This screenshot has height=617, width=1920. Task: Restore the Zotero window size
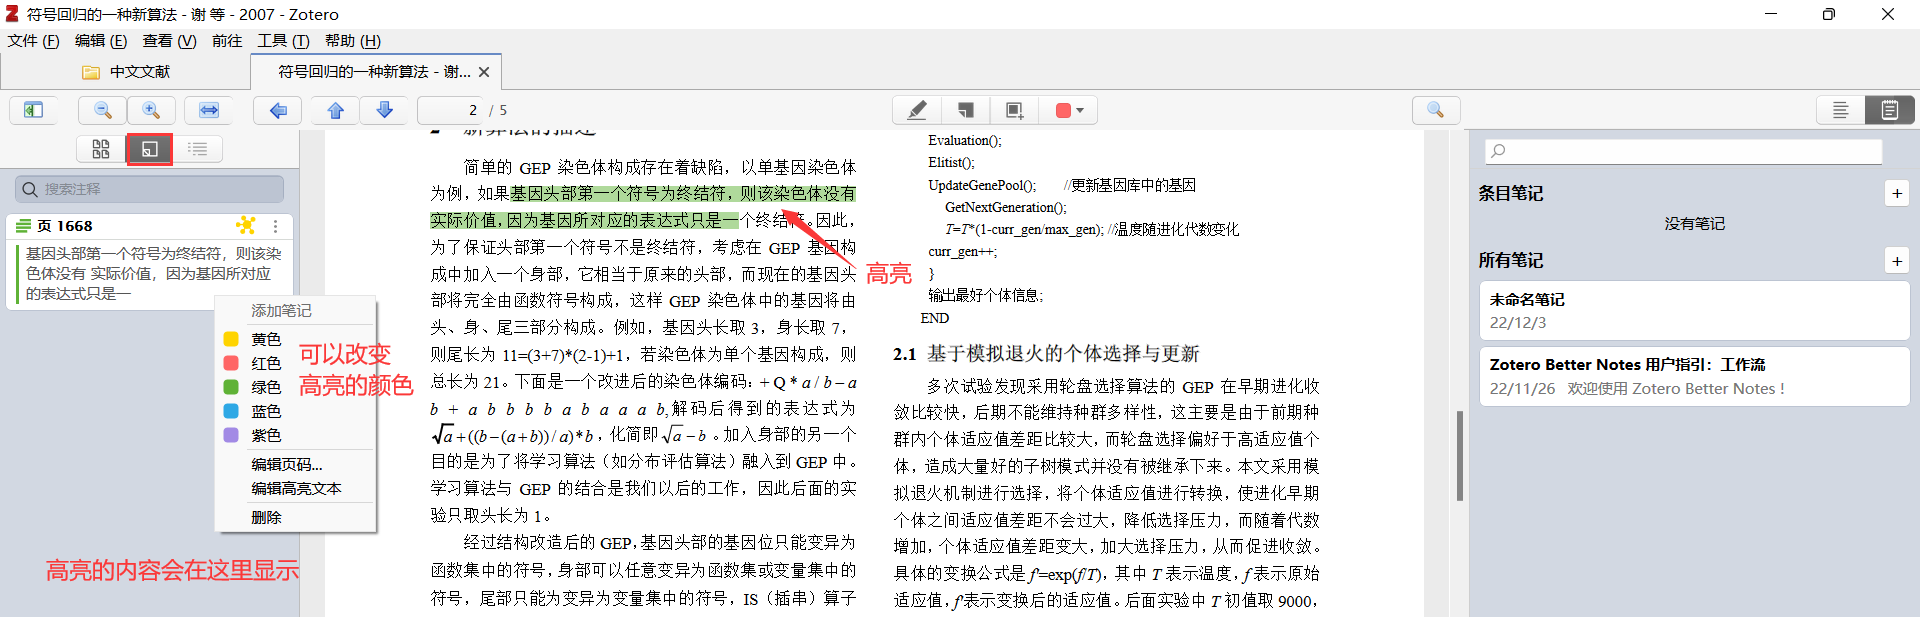[1829, 14]
